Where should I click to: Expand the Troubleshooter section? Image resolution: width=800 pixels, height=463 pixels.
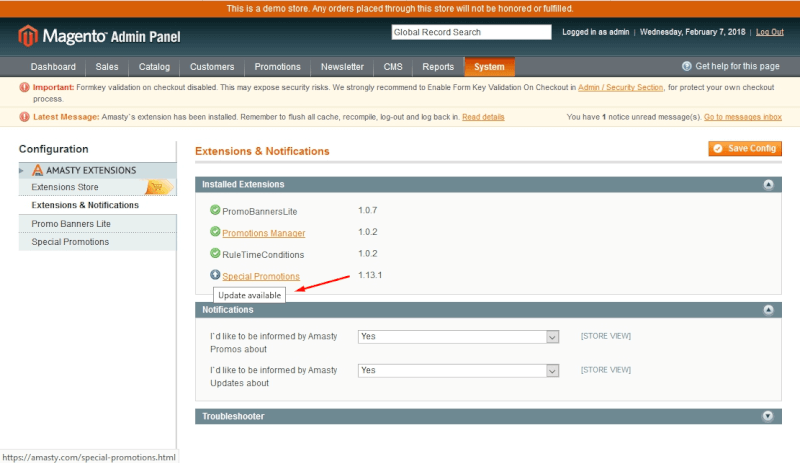click(768, 416)
